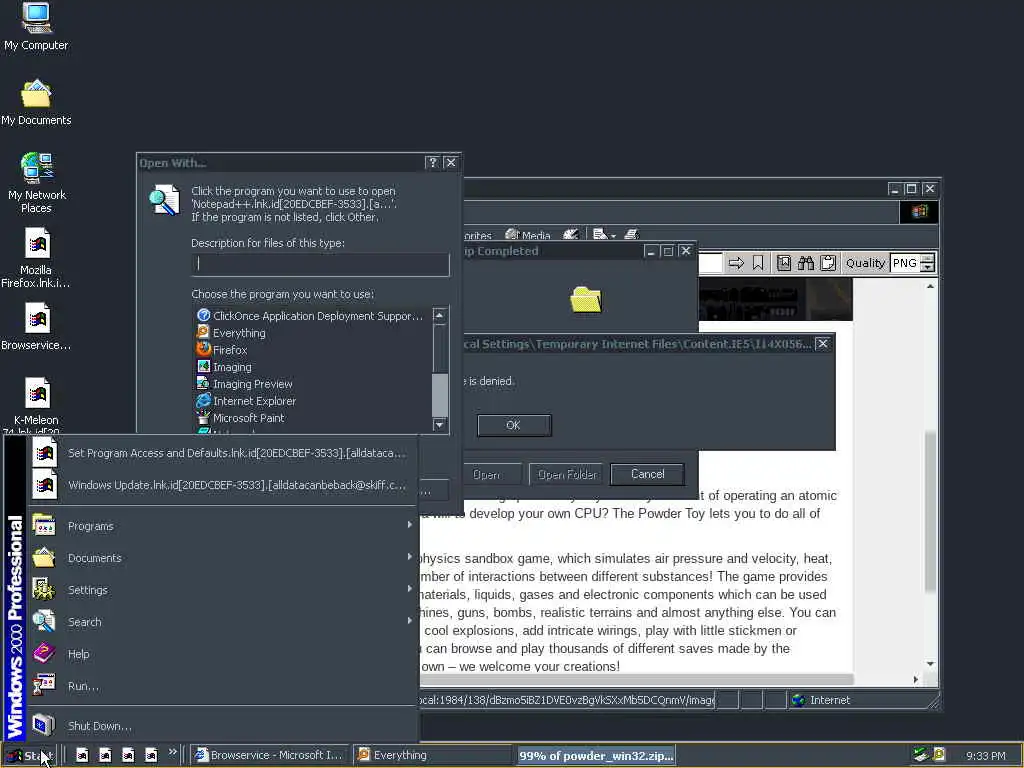1024x768 pixels.
Task: Click the Everything search tray icon
Action: click(939, 755)
